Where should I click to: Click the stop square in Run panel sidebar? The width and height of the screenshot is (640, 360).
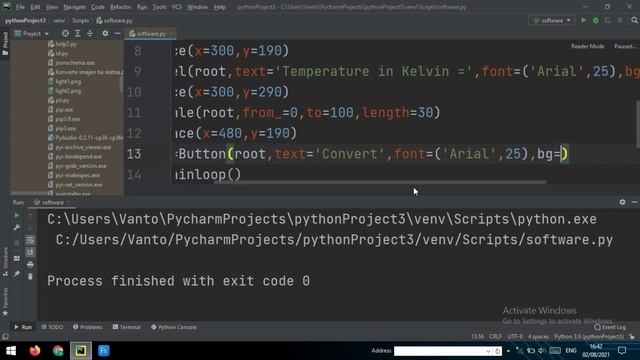click(x=17, y=243)
